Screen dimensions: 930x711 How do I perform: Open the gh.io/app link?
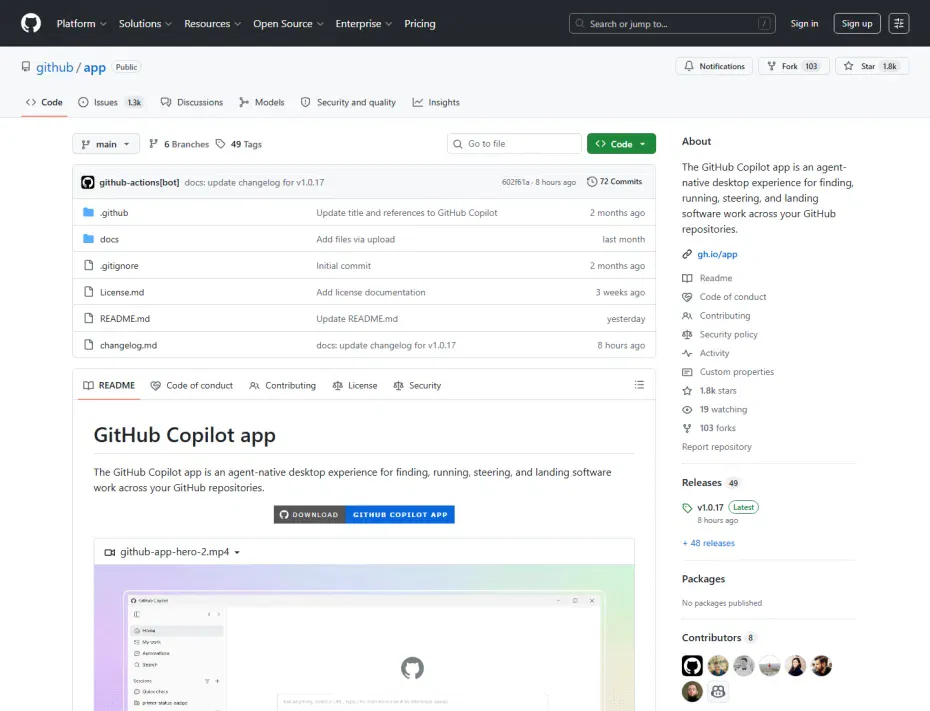[x=717, y=254]
